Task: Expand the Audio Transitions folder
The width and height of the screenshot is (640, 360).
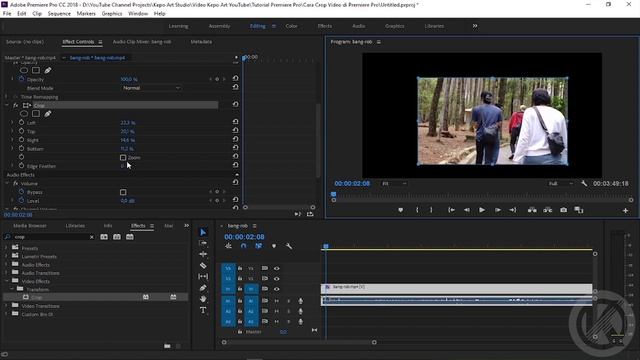Action: coord(6,273)
